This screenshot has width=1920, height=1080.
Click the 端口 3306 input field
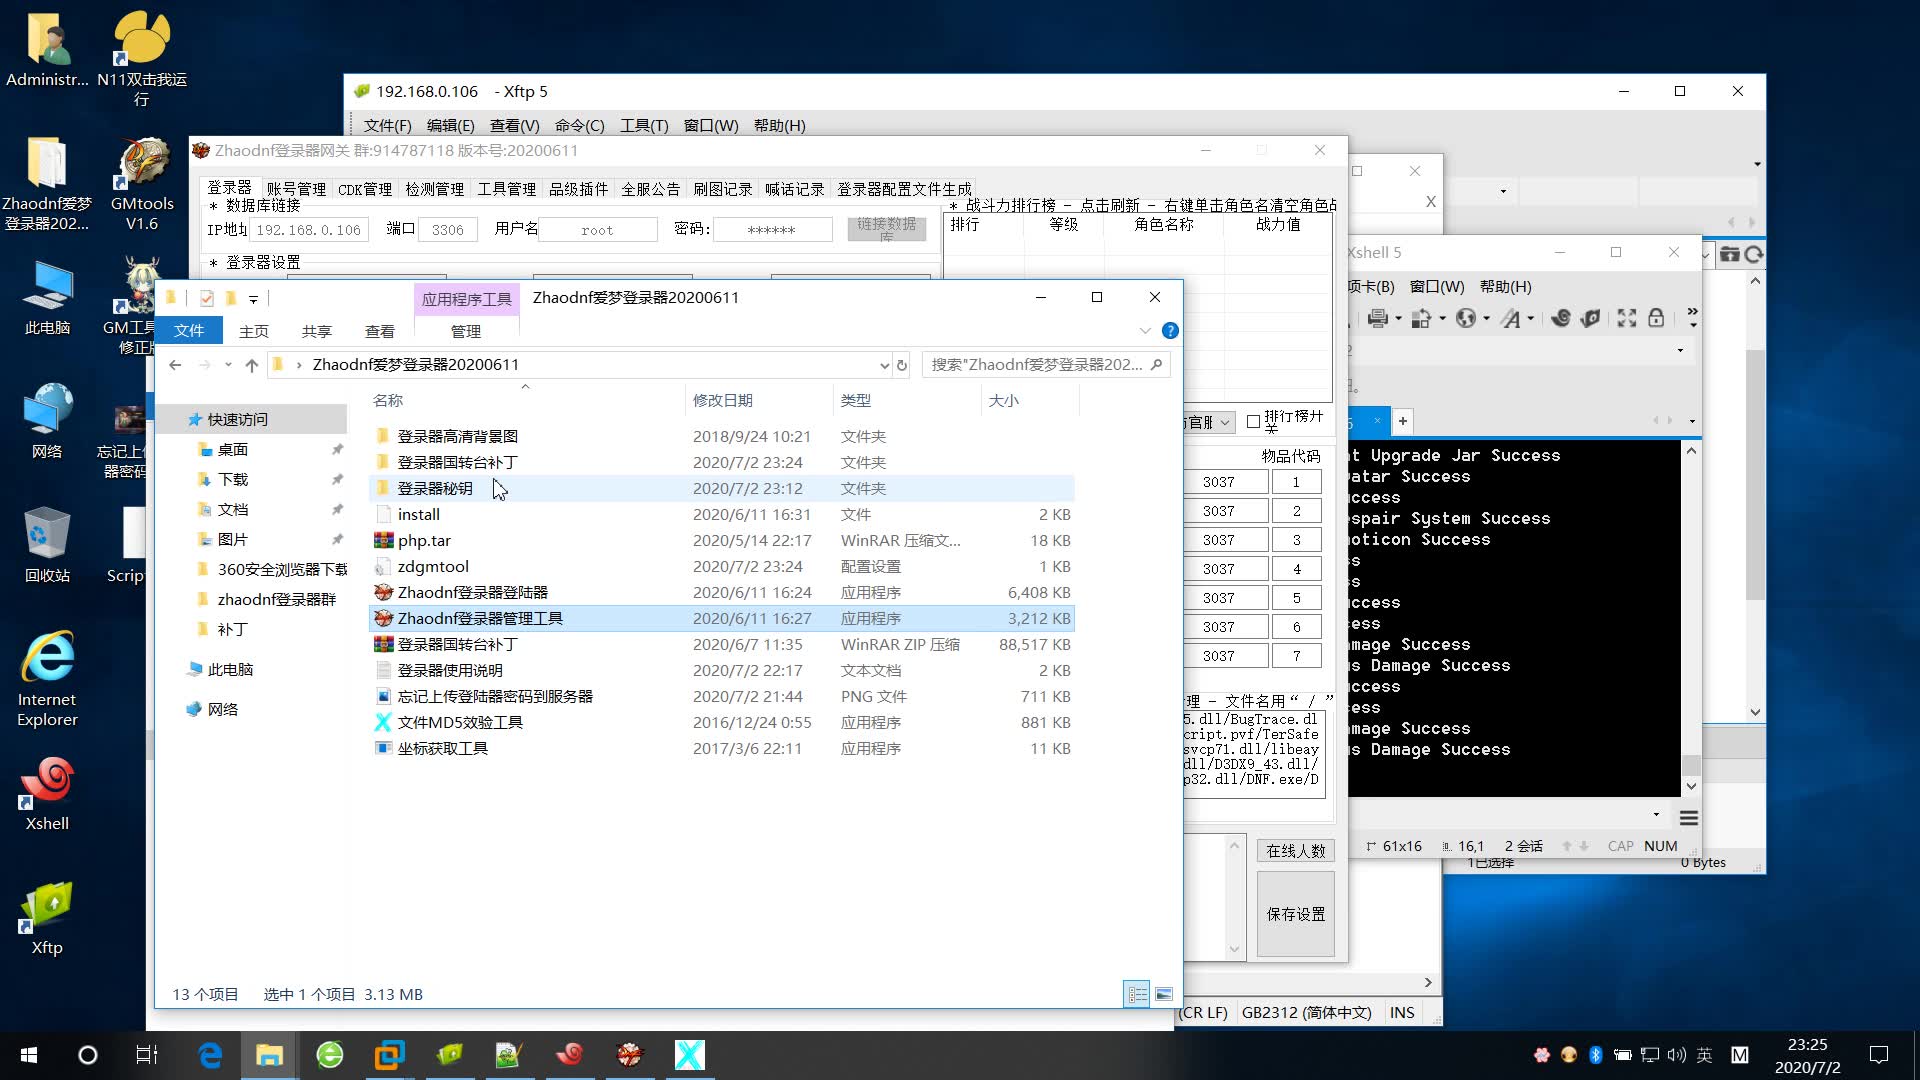point(448,230)
